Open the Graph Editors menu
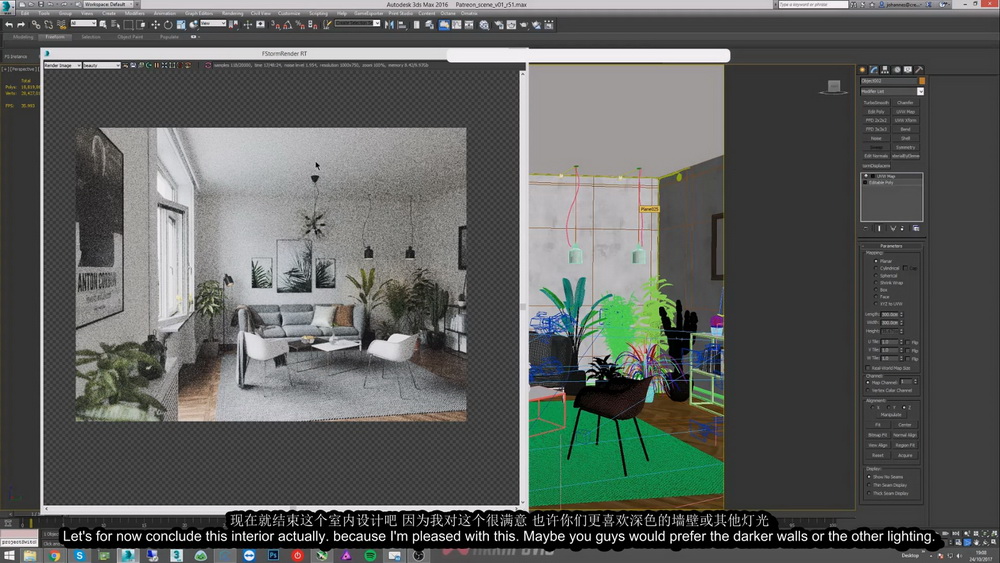This screenshot has height=563, width=1000. [199, 13]
